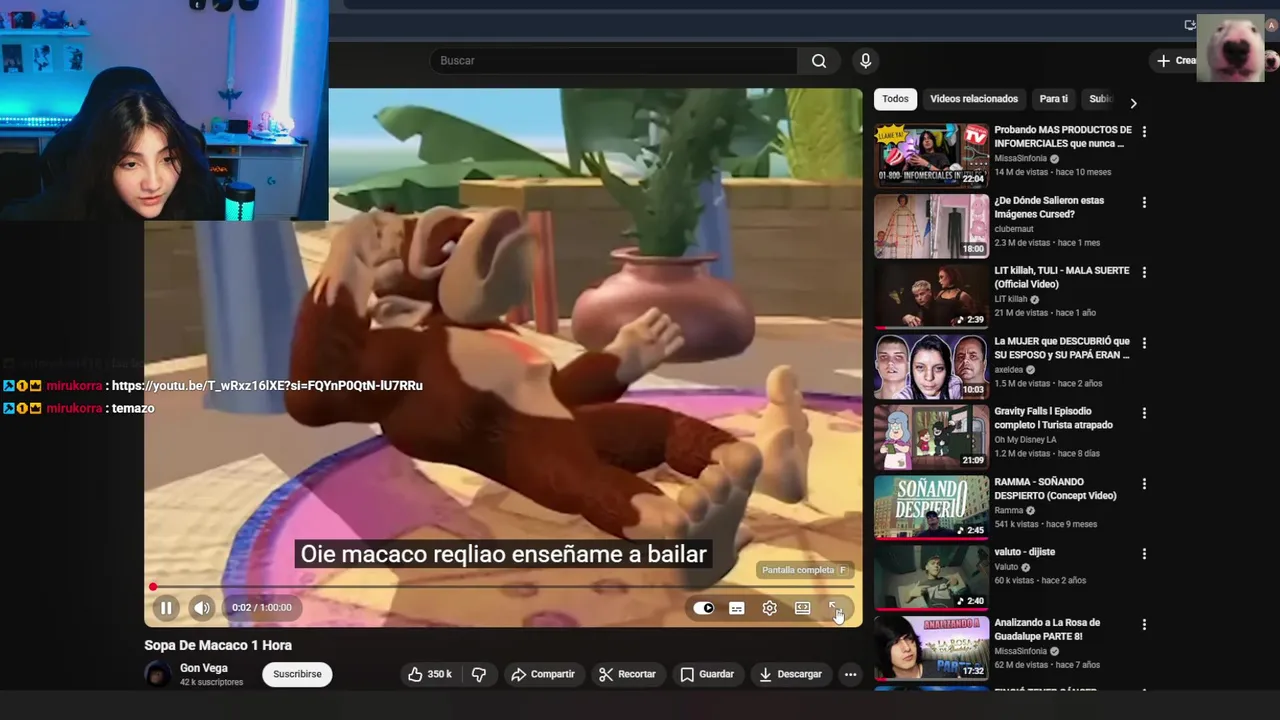
Task: Open the Crear menu
Action: coord(1176,61)
